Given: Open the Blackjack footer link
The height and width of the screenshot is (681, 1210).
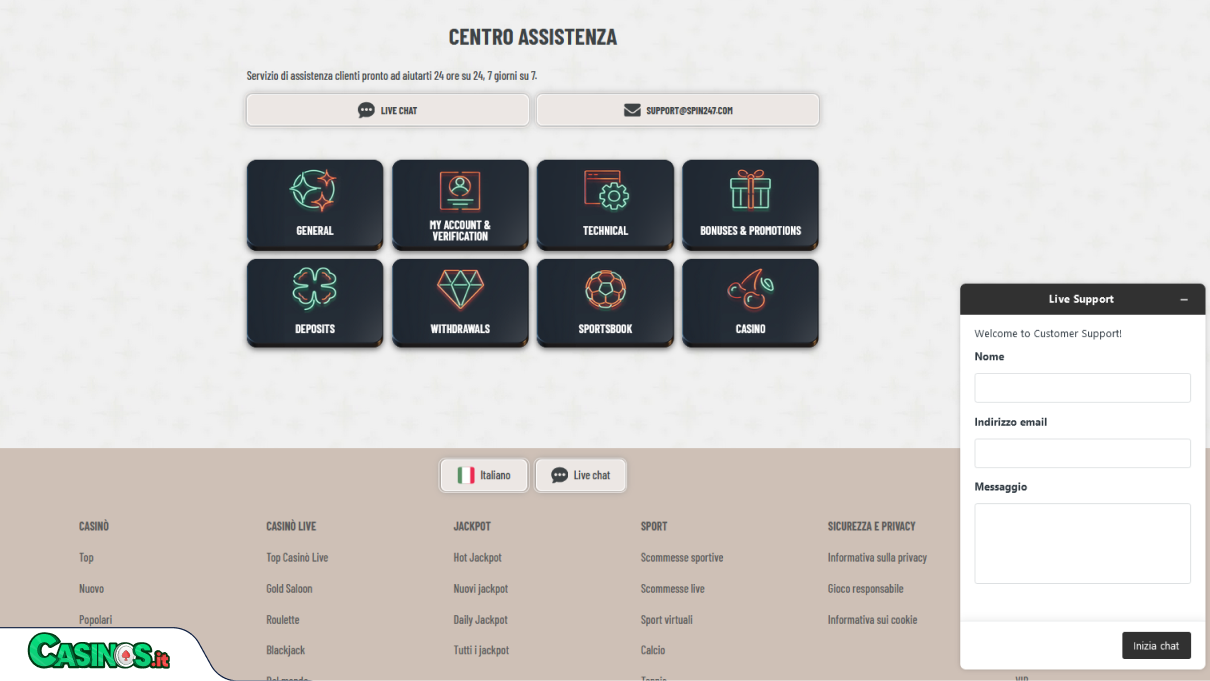Looking at the screenshot, I should pos(286,650).
